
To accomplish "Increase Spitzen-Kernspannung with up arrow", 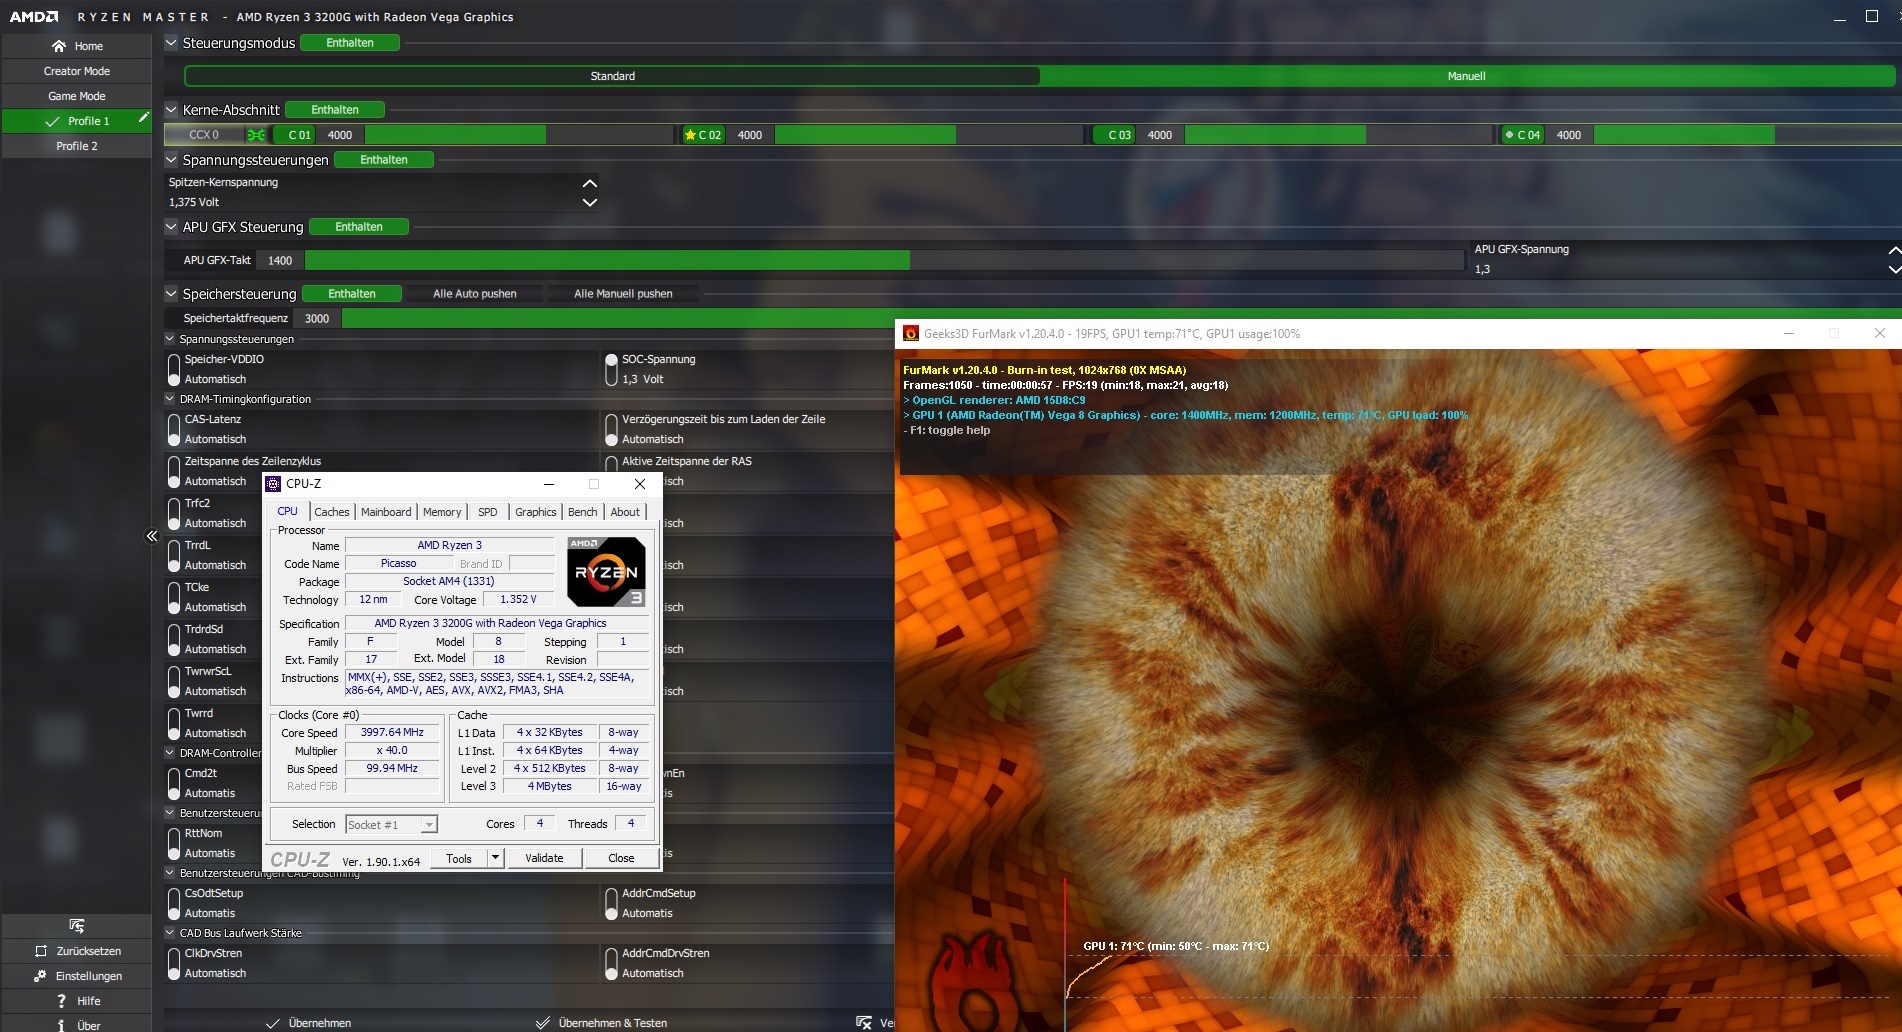I will (x=590, y=183).
